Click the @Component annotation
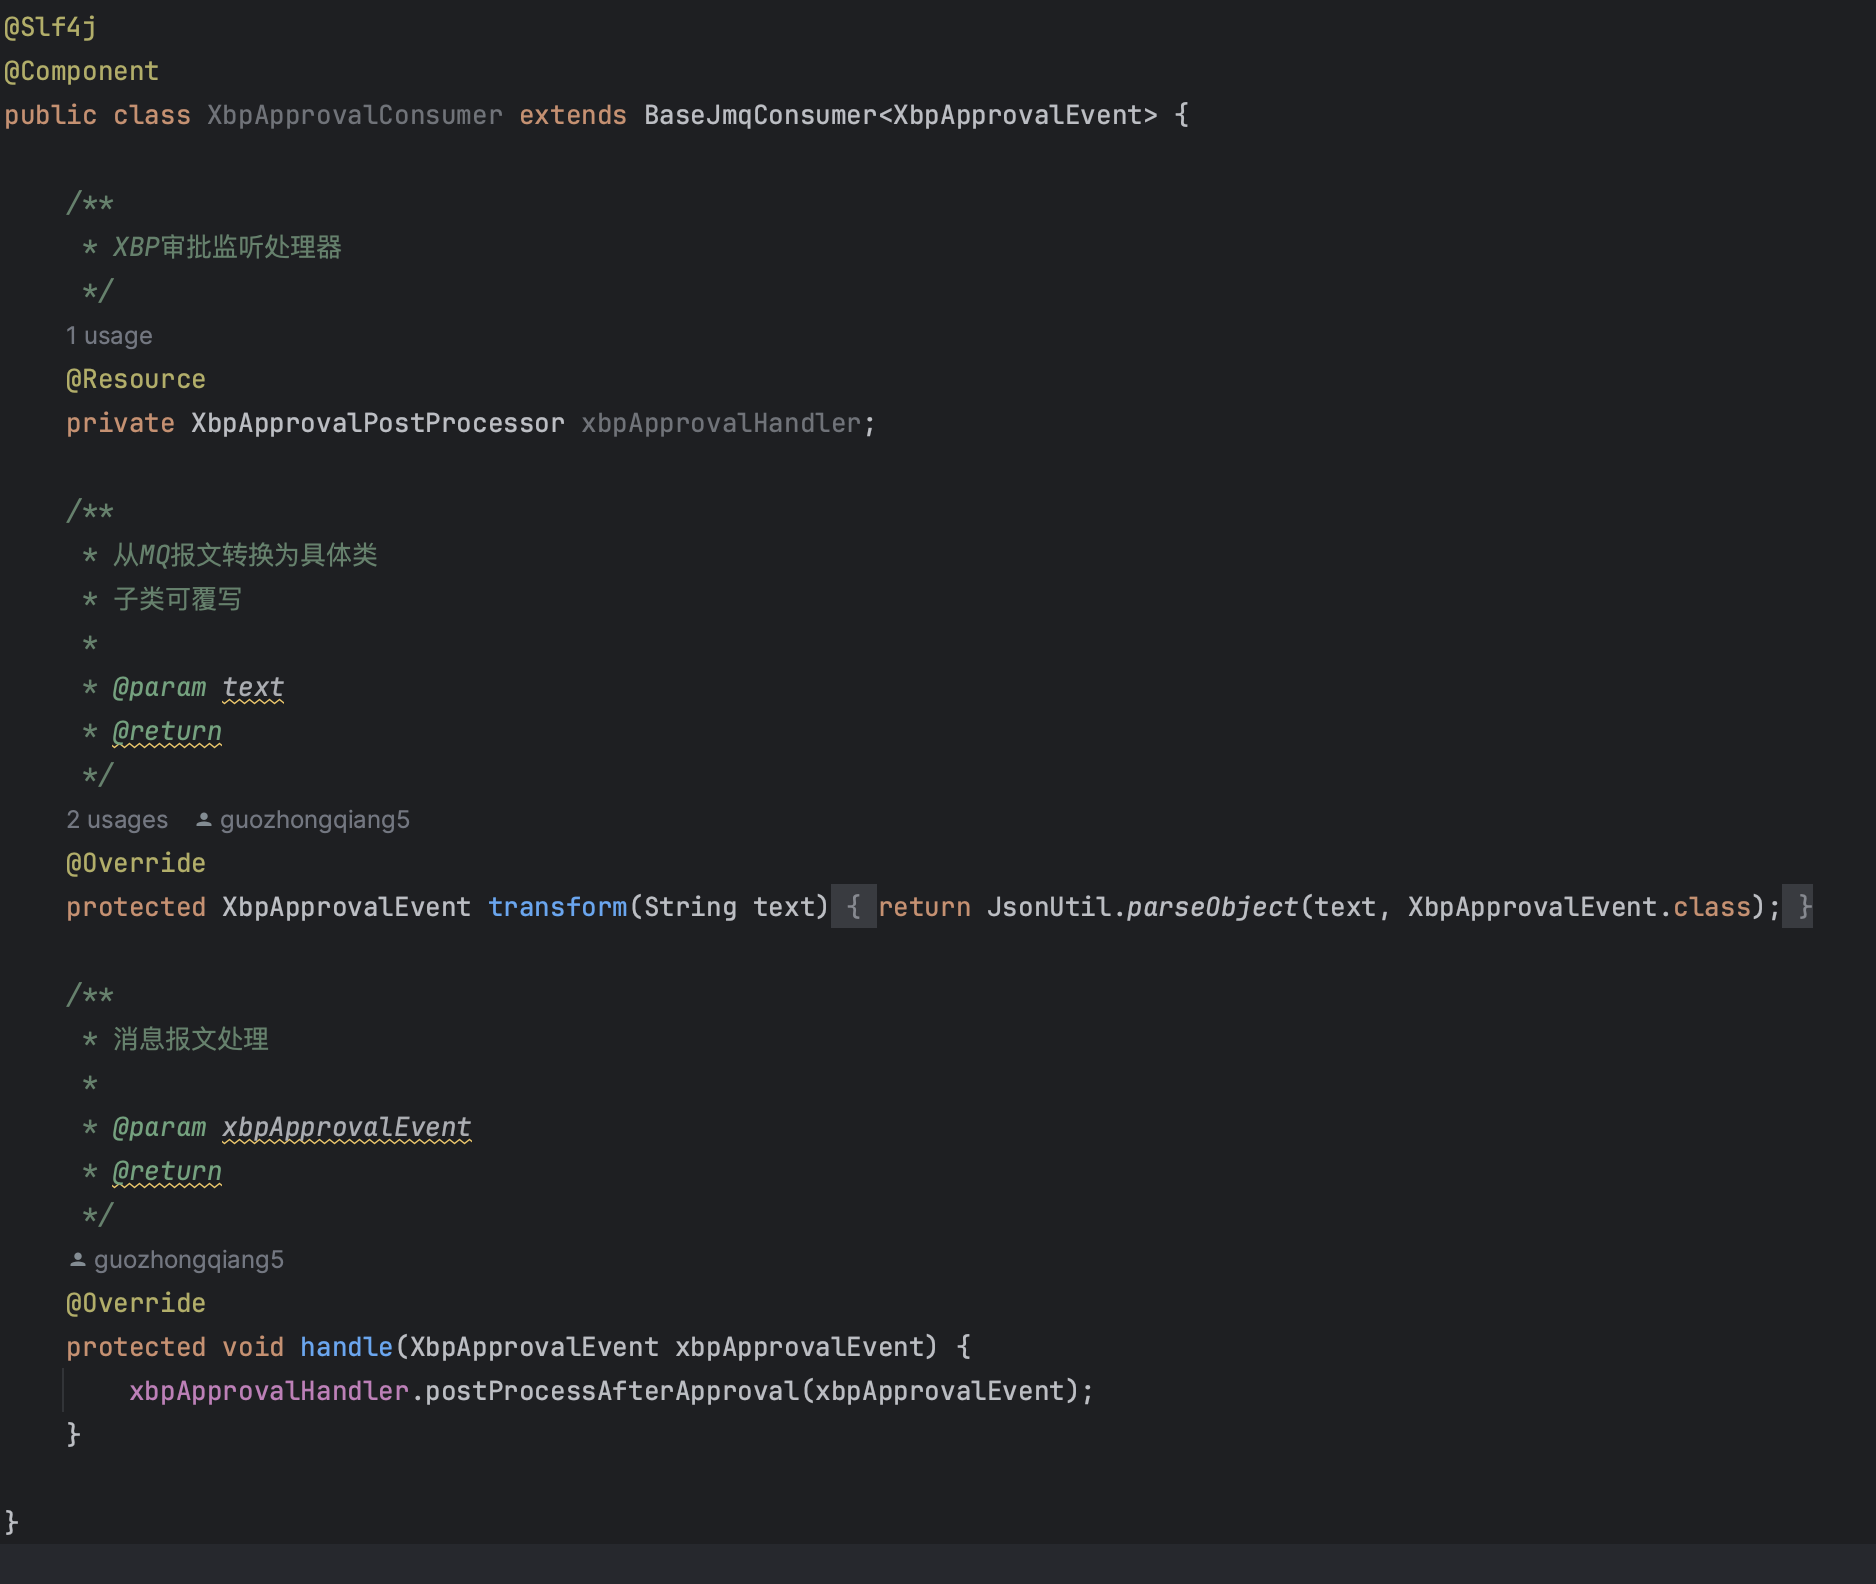Viewport: 1876px width, 1584px height. pyautogui.click(x=81, y=72)
